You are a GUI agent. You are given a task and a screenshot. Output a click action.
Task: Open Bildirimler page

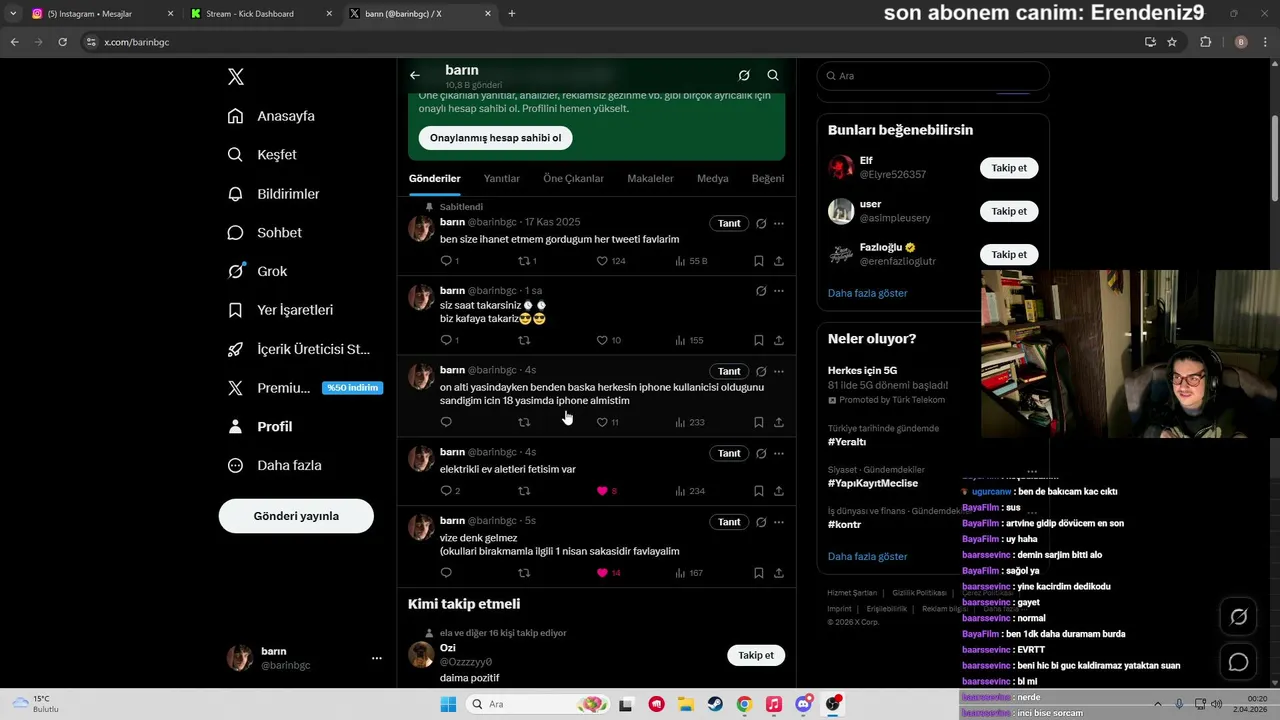tap(273, 194)
